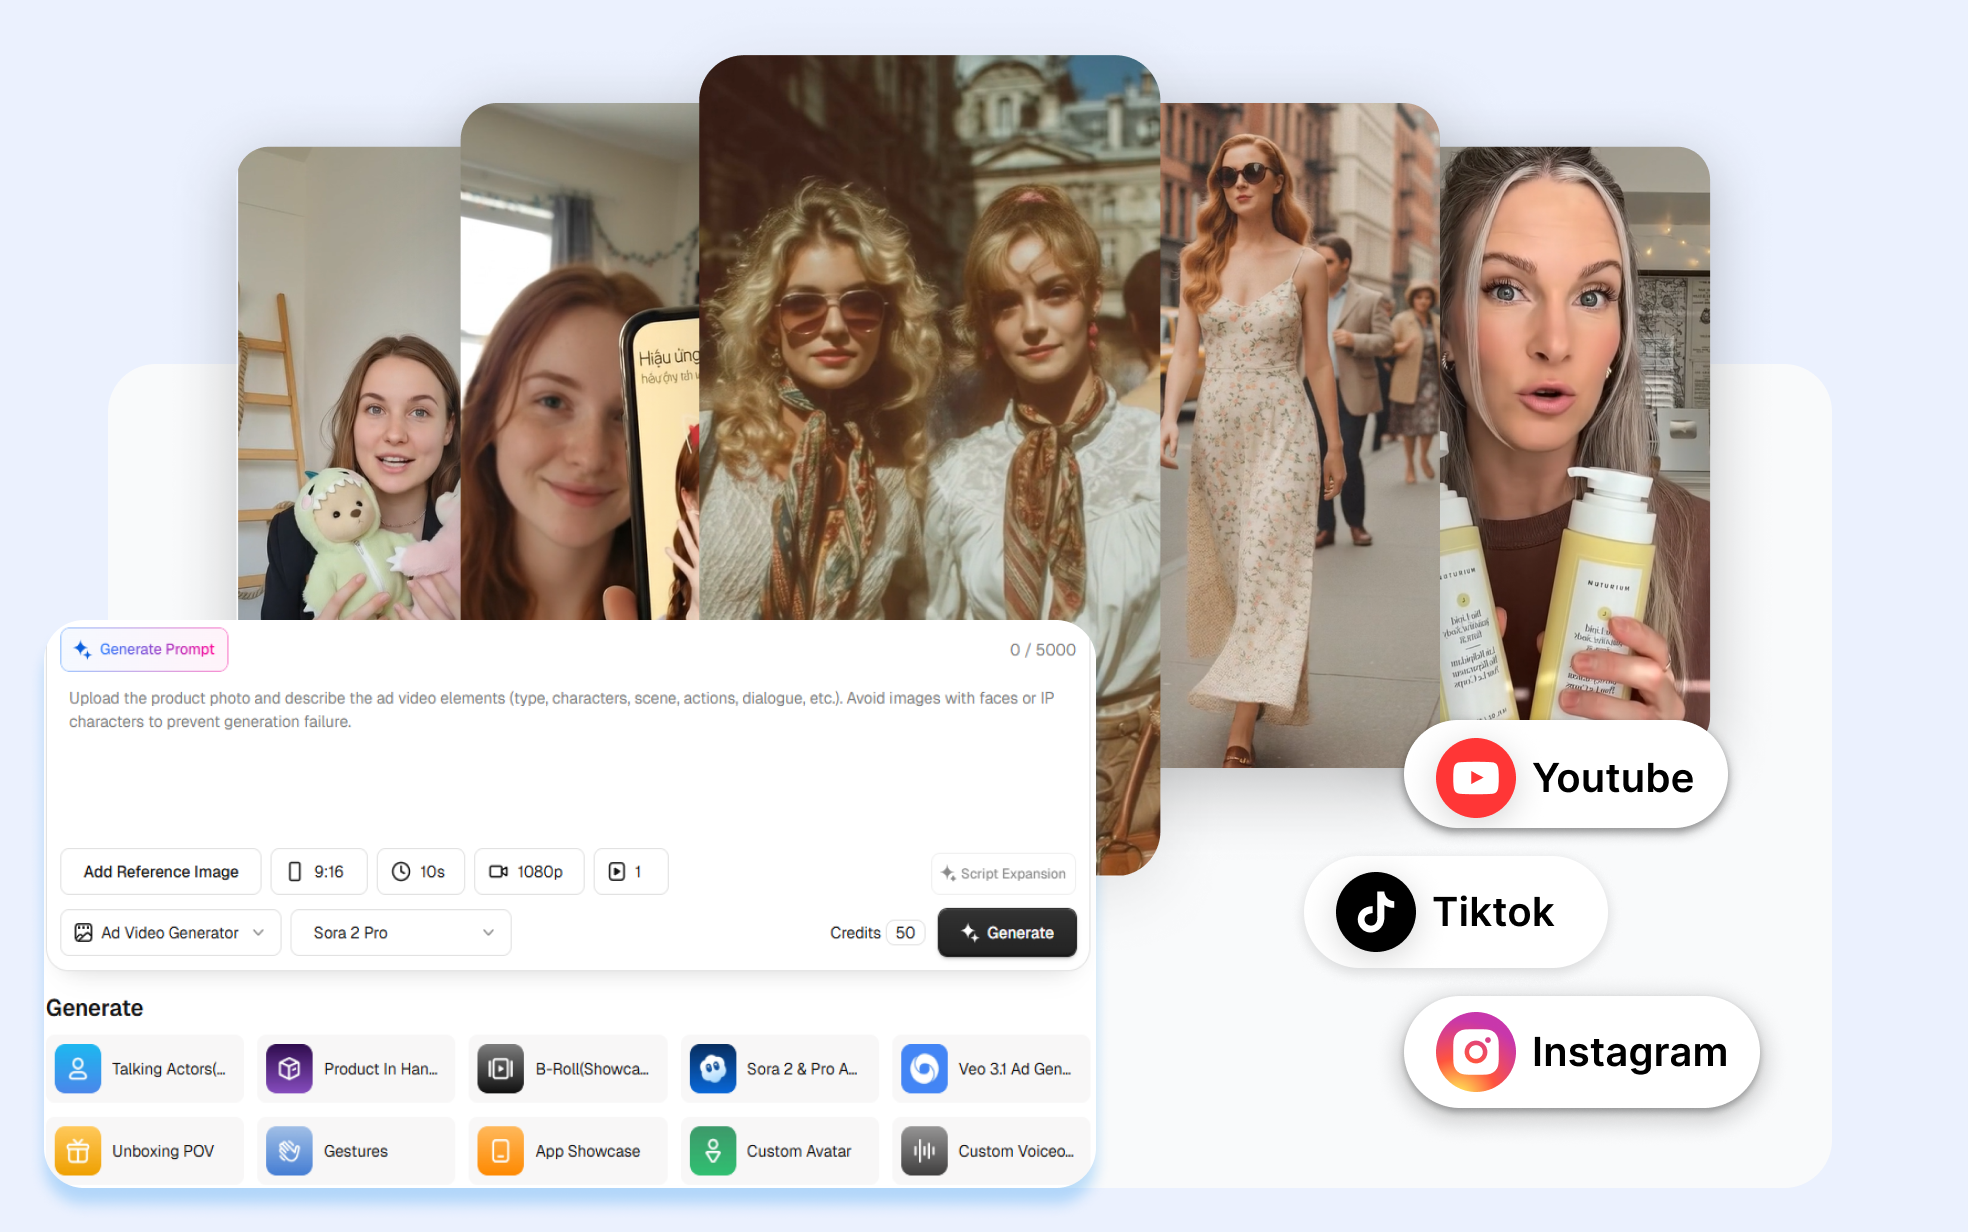1968x1232 pixels.
Task: Click the gray Custom Voiceover waveform icon
Action: pos(924,1151)
